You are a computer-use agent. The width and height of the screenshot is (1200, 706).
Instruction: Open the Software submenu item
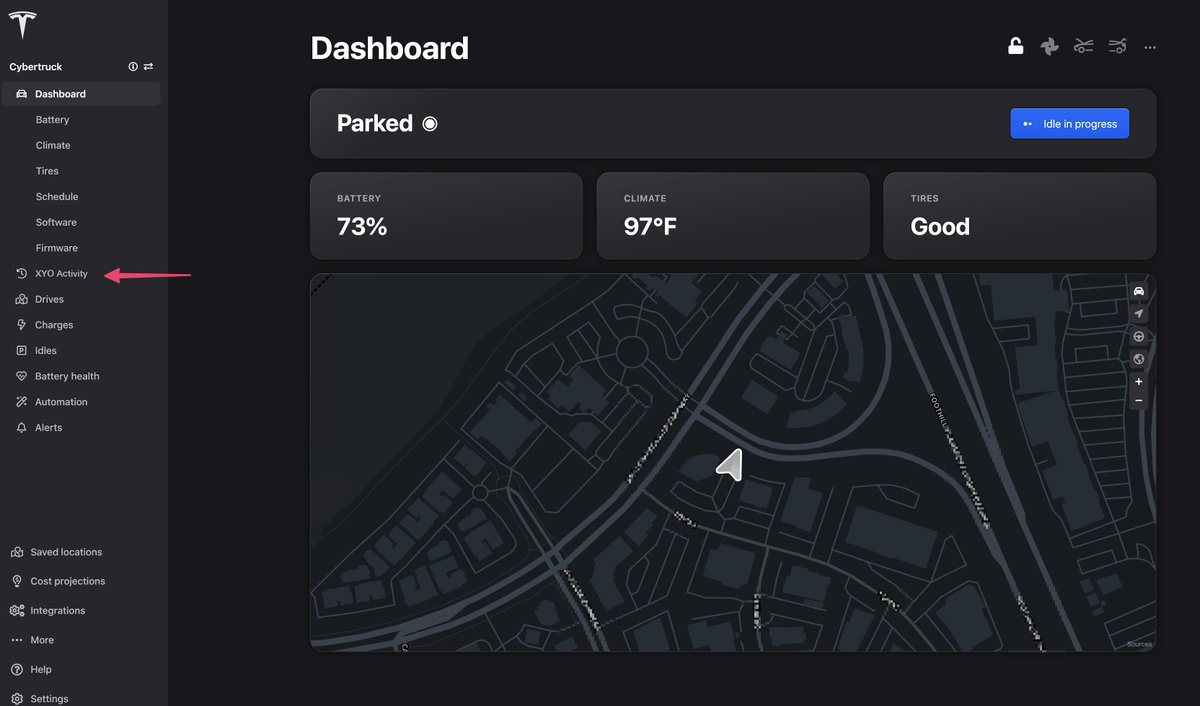[56, 222]
